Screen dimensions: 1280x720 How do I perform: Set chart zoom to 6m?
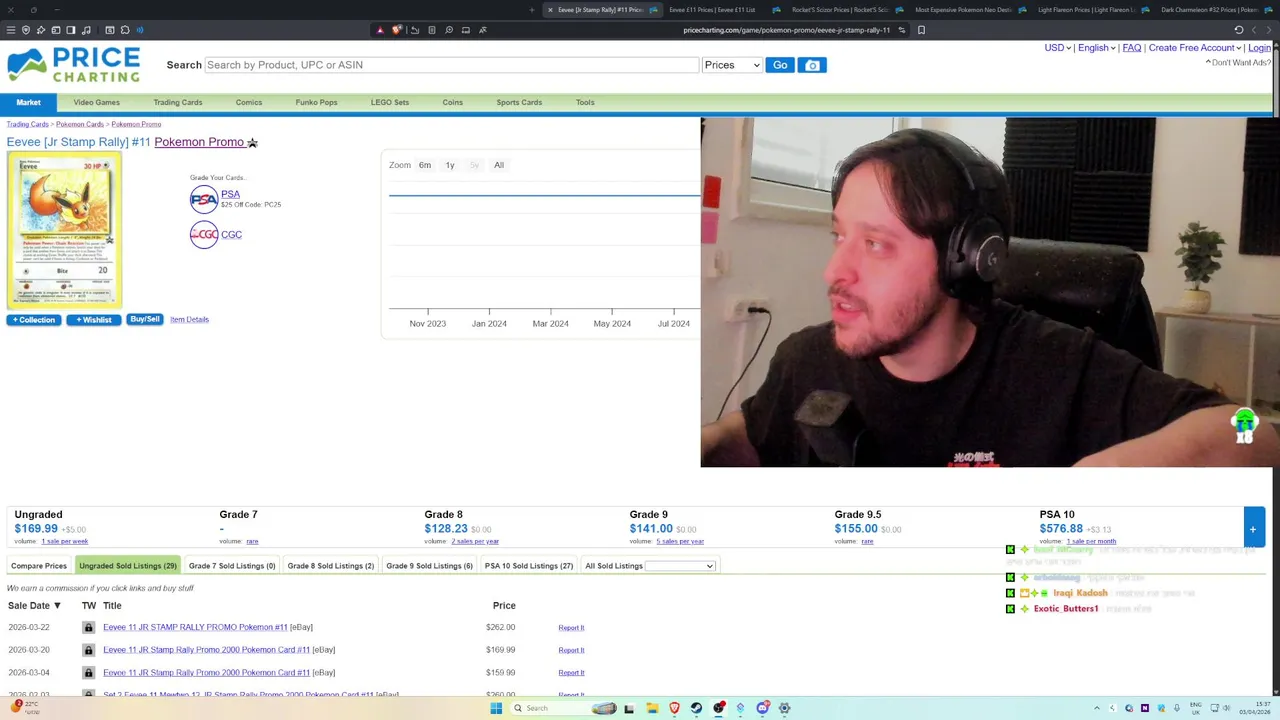coord(425,165)
